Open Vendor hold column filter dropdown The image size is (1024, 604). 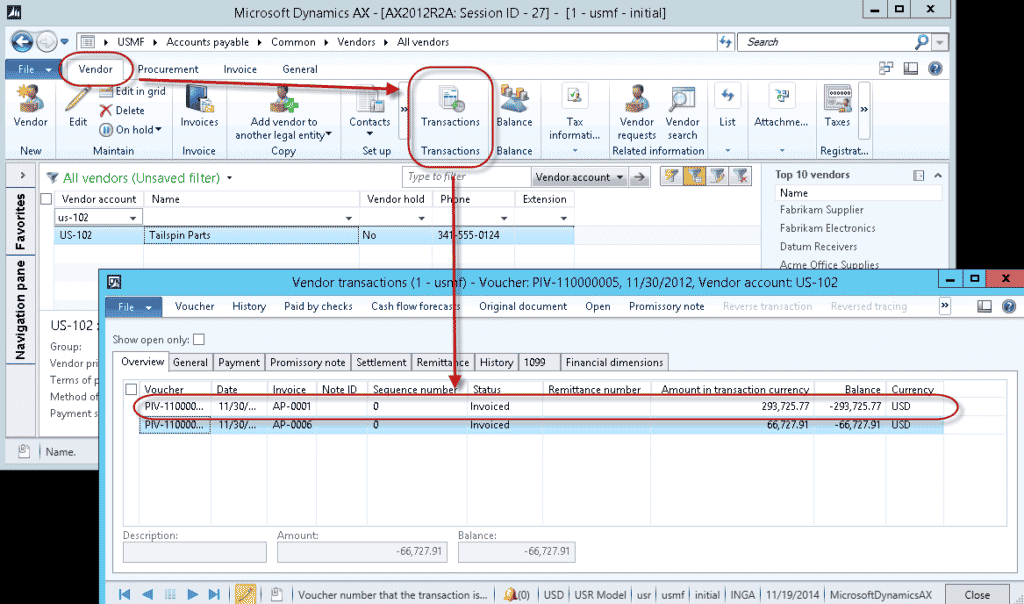421,218
